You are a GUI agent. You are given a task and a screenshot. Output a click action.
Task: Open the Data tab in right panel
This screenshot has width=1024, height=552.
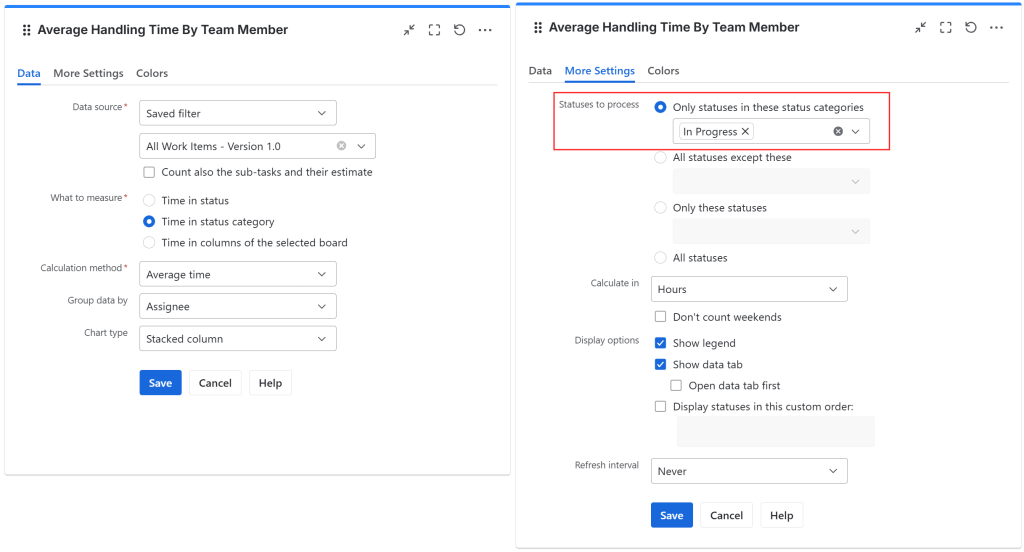(x=540, y=71)
